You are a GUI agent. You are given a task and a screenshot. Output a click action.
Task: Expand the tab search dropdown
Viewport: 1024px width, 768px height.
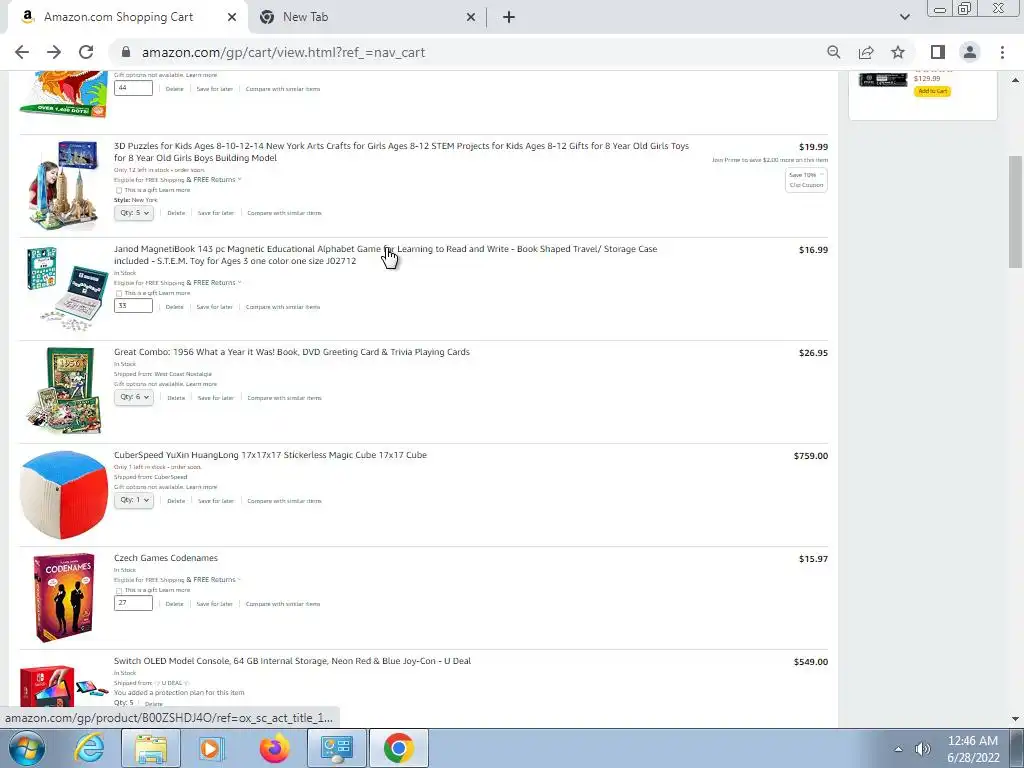(904, 18)
